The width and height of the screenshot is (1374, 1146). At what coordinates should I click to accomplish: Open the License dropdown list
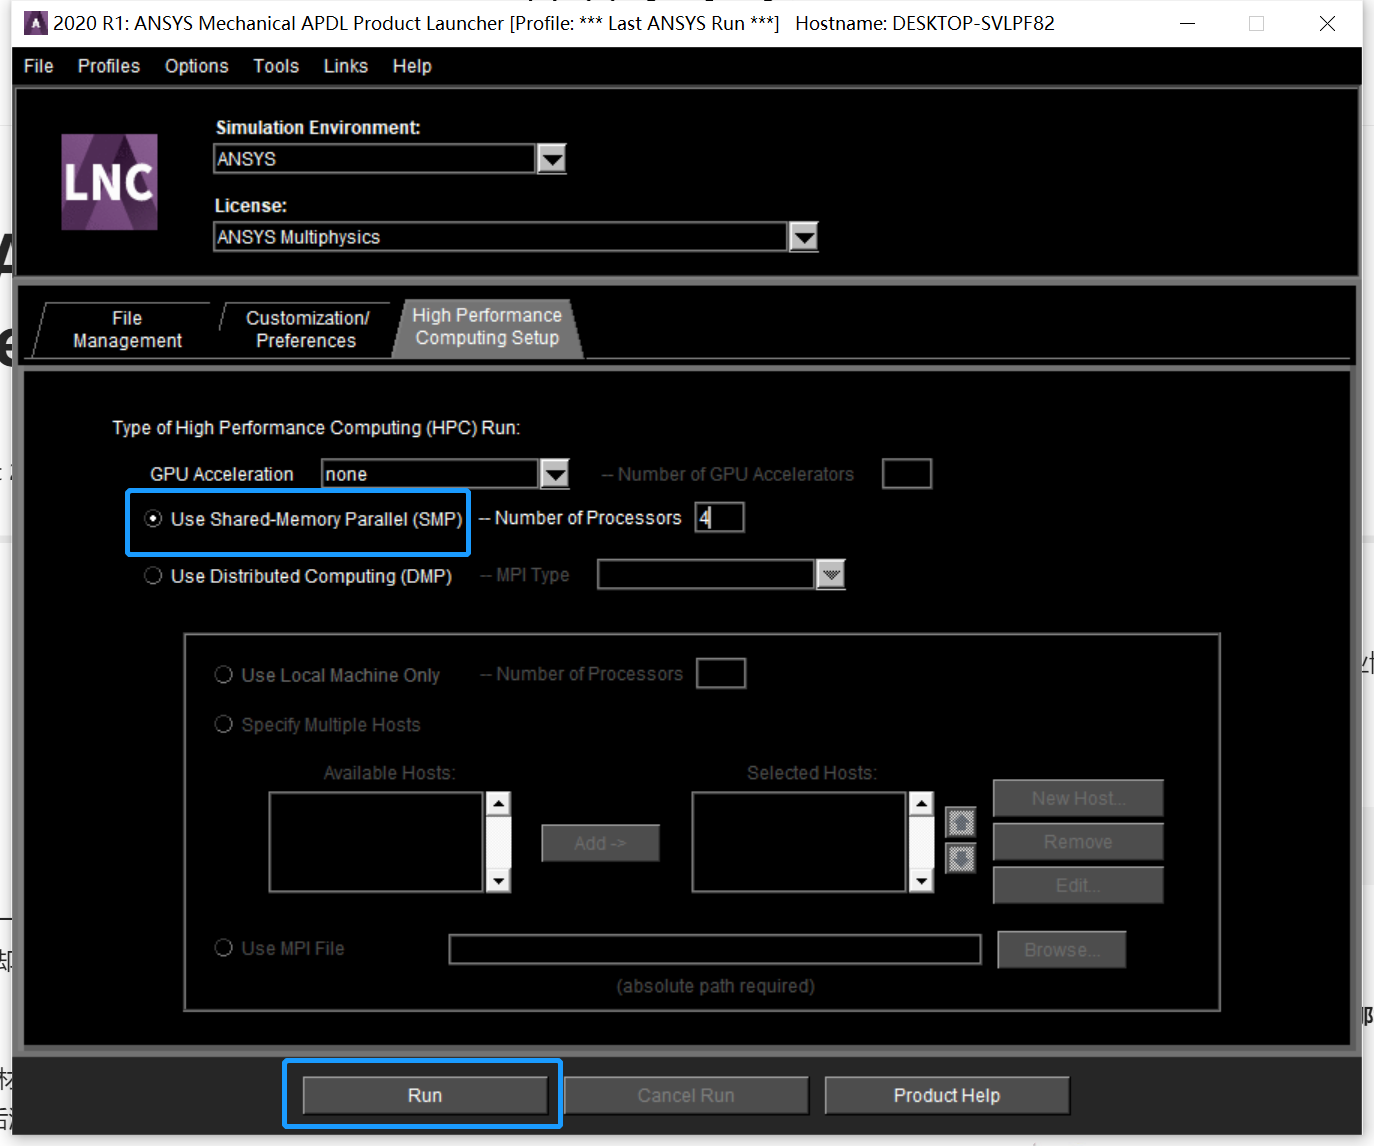pos(803,237)
